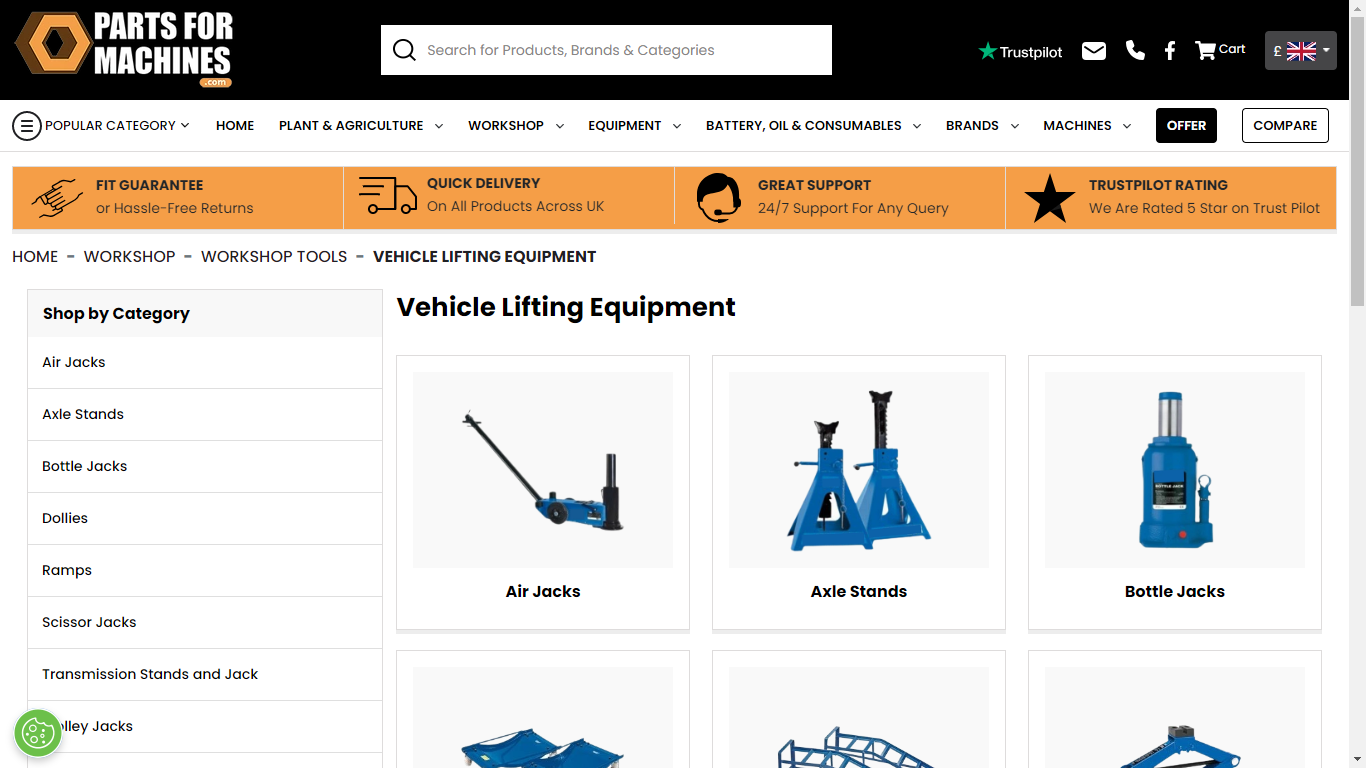The image size is (1366, 768).
Task: Select Air Jacks in sidebar category
Action: click(205, 363)
